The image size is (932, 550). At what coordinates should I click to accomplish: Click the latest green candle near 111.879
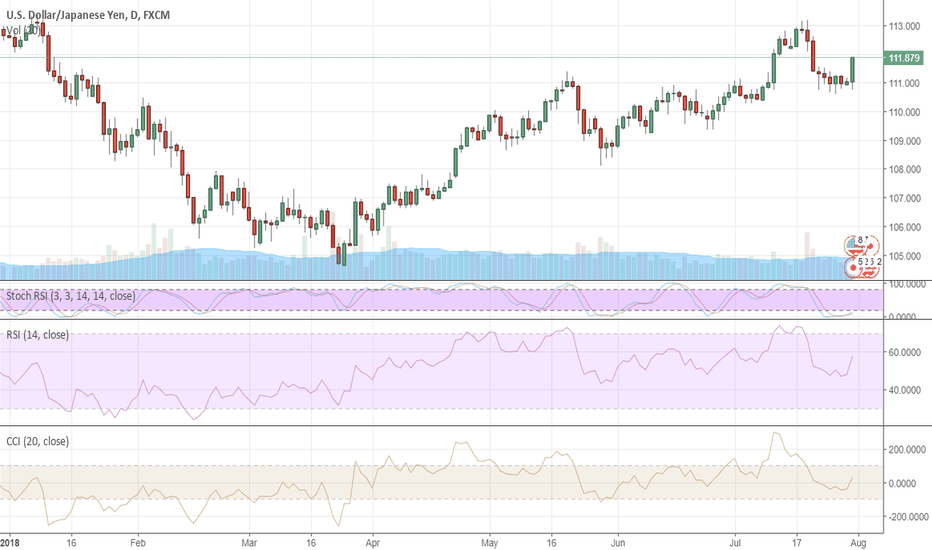(852, 70)
